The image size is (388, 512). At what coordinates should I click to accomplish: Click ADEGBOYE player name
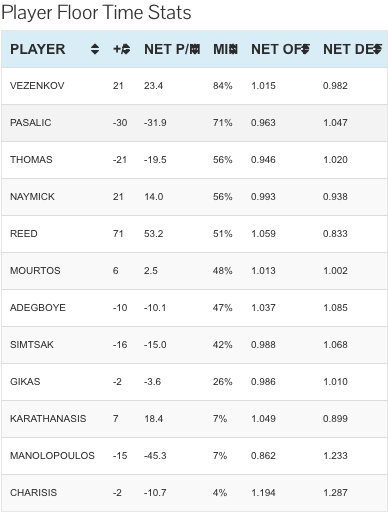point(38,308)
